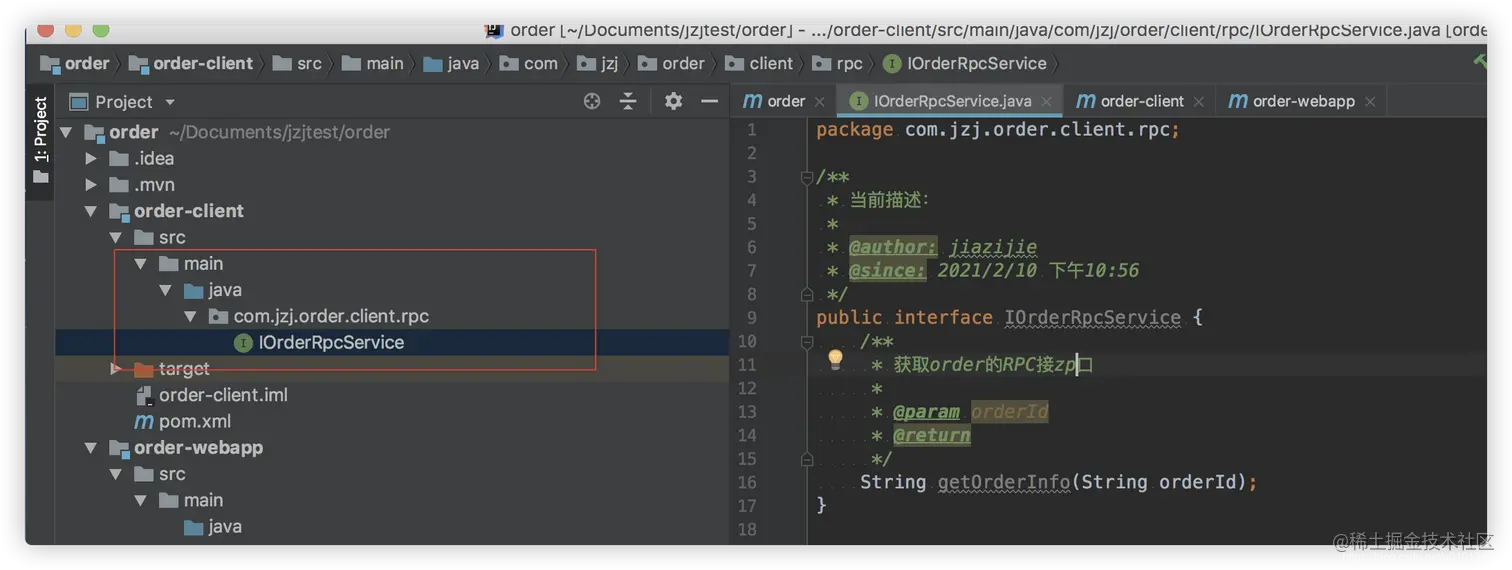Click the package icon of com.jzj.order.client.rpc
Viewport: 1512px width, 570px height.
click(x=218, y=316)
